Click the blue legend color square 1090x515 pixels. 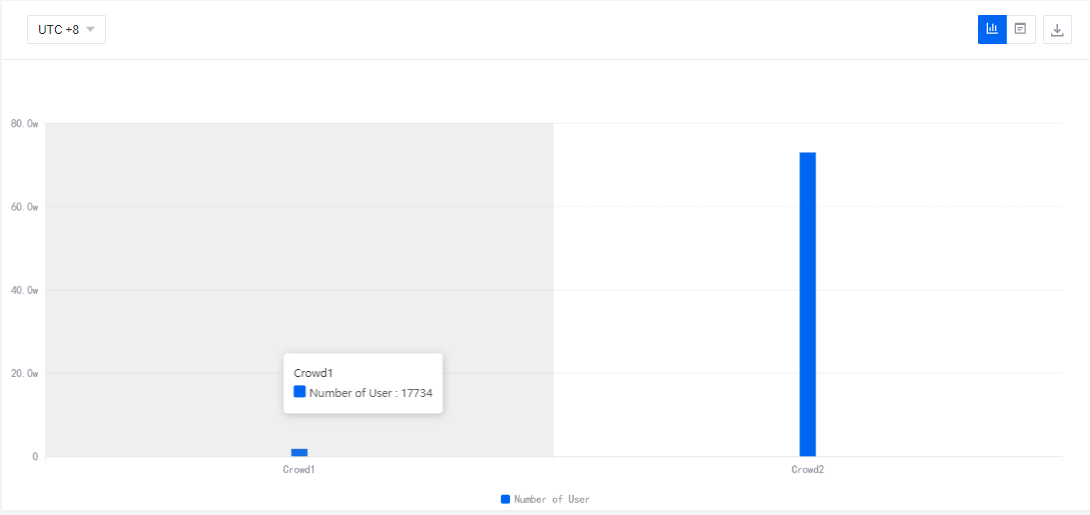coord(505,499)
